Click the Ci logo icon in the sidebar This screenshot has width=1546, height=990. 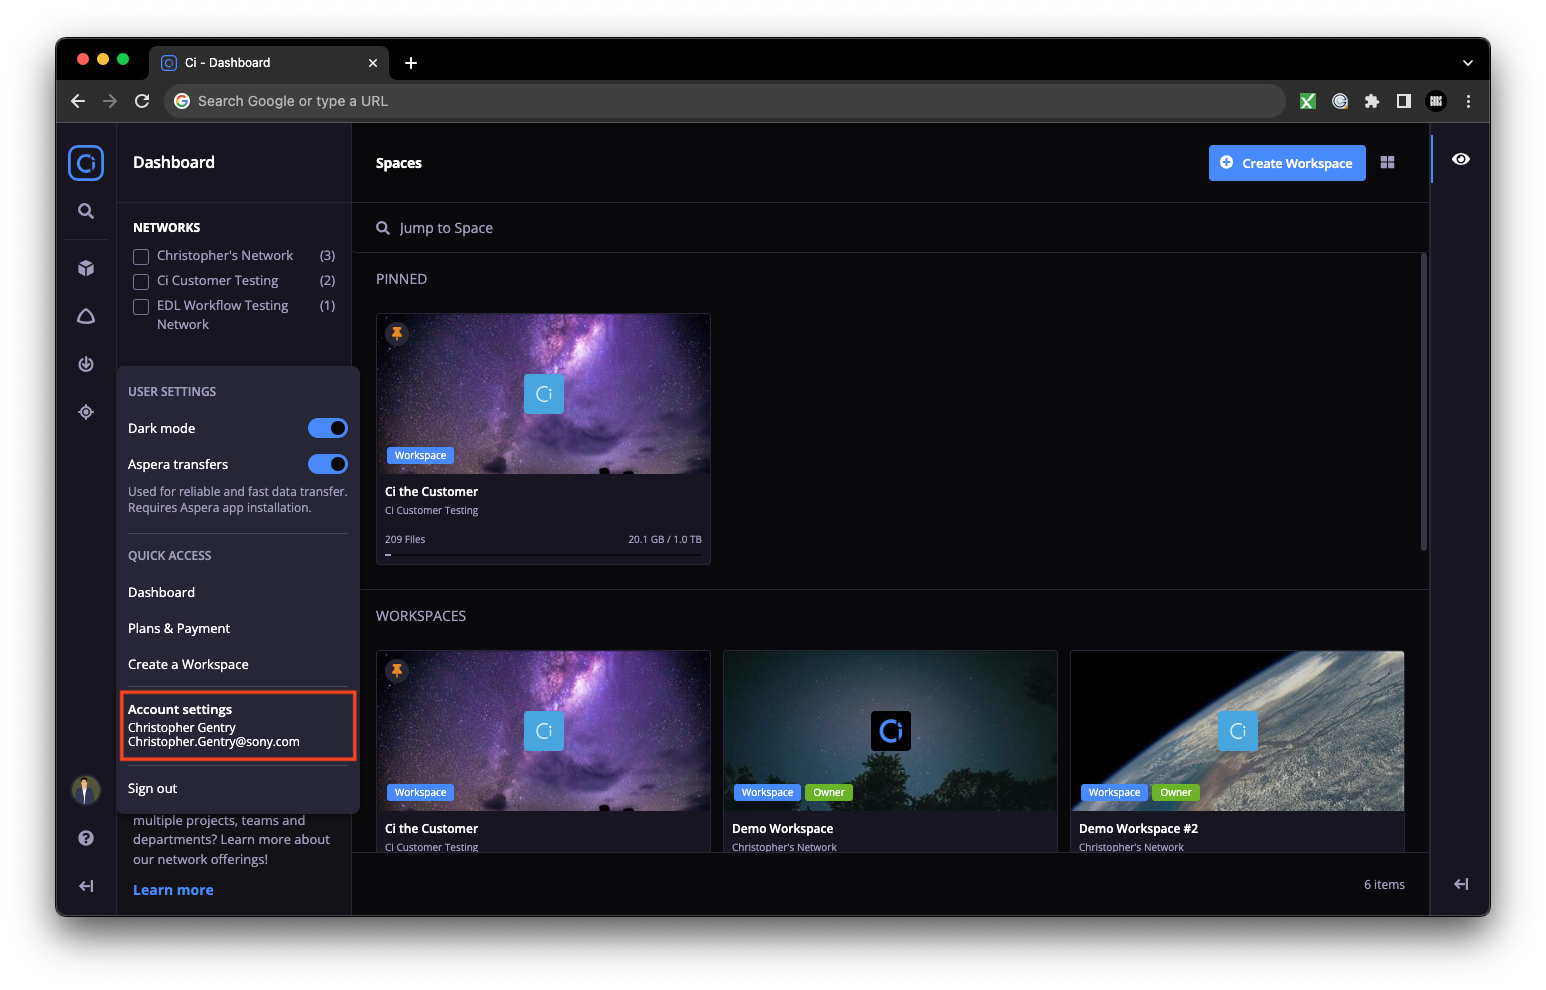86,163
